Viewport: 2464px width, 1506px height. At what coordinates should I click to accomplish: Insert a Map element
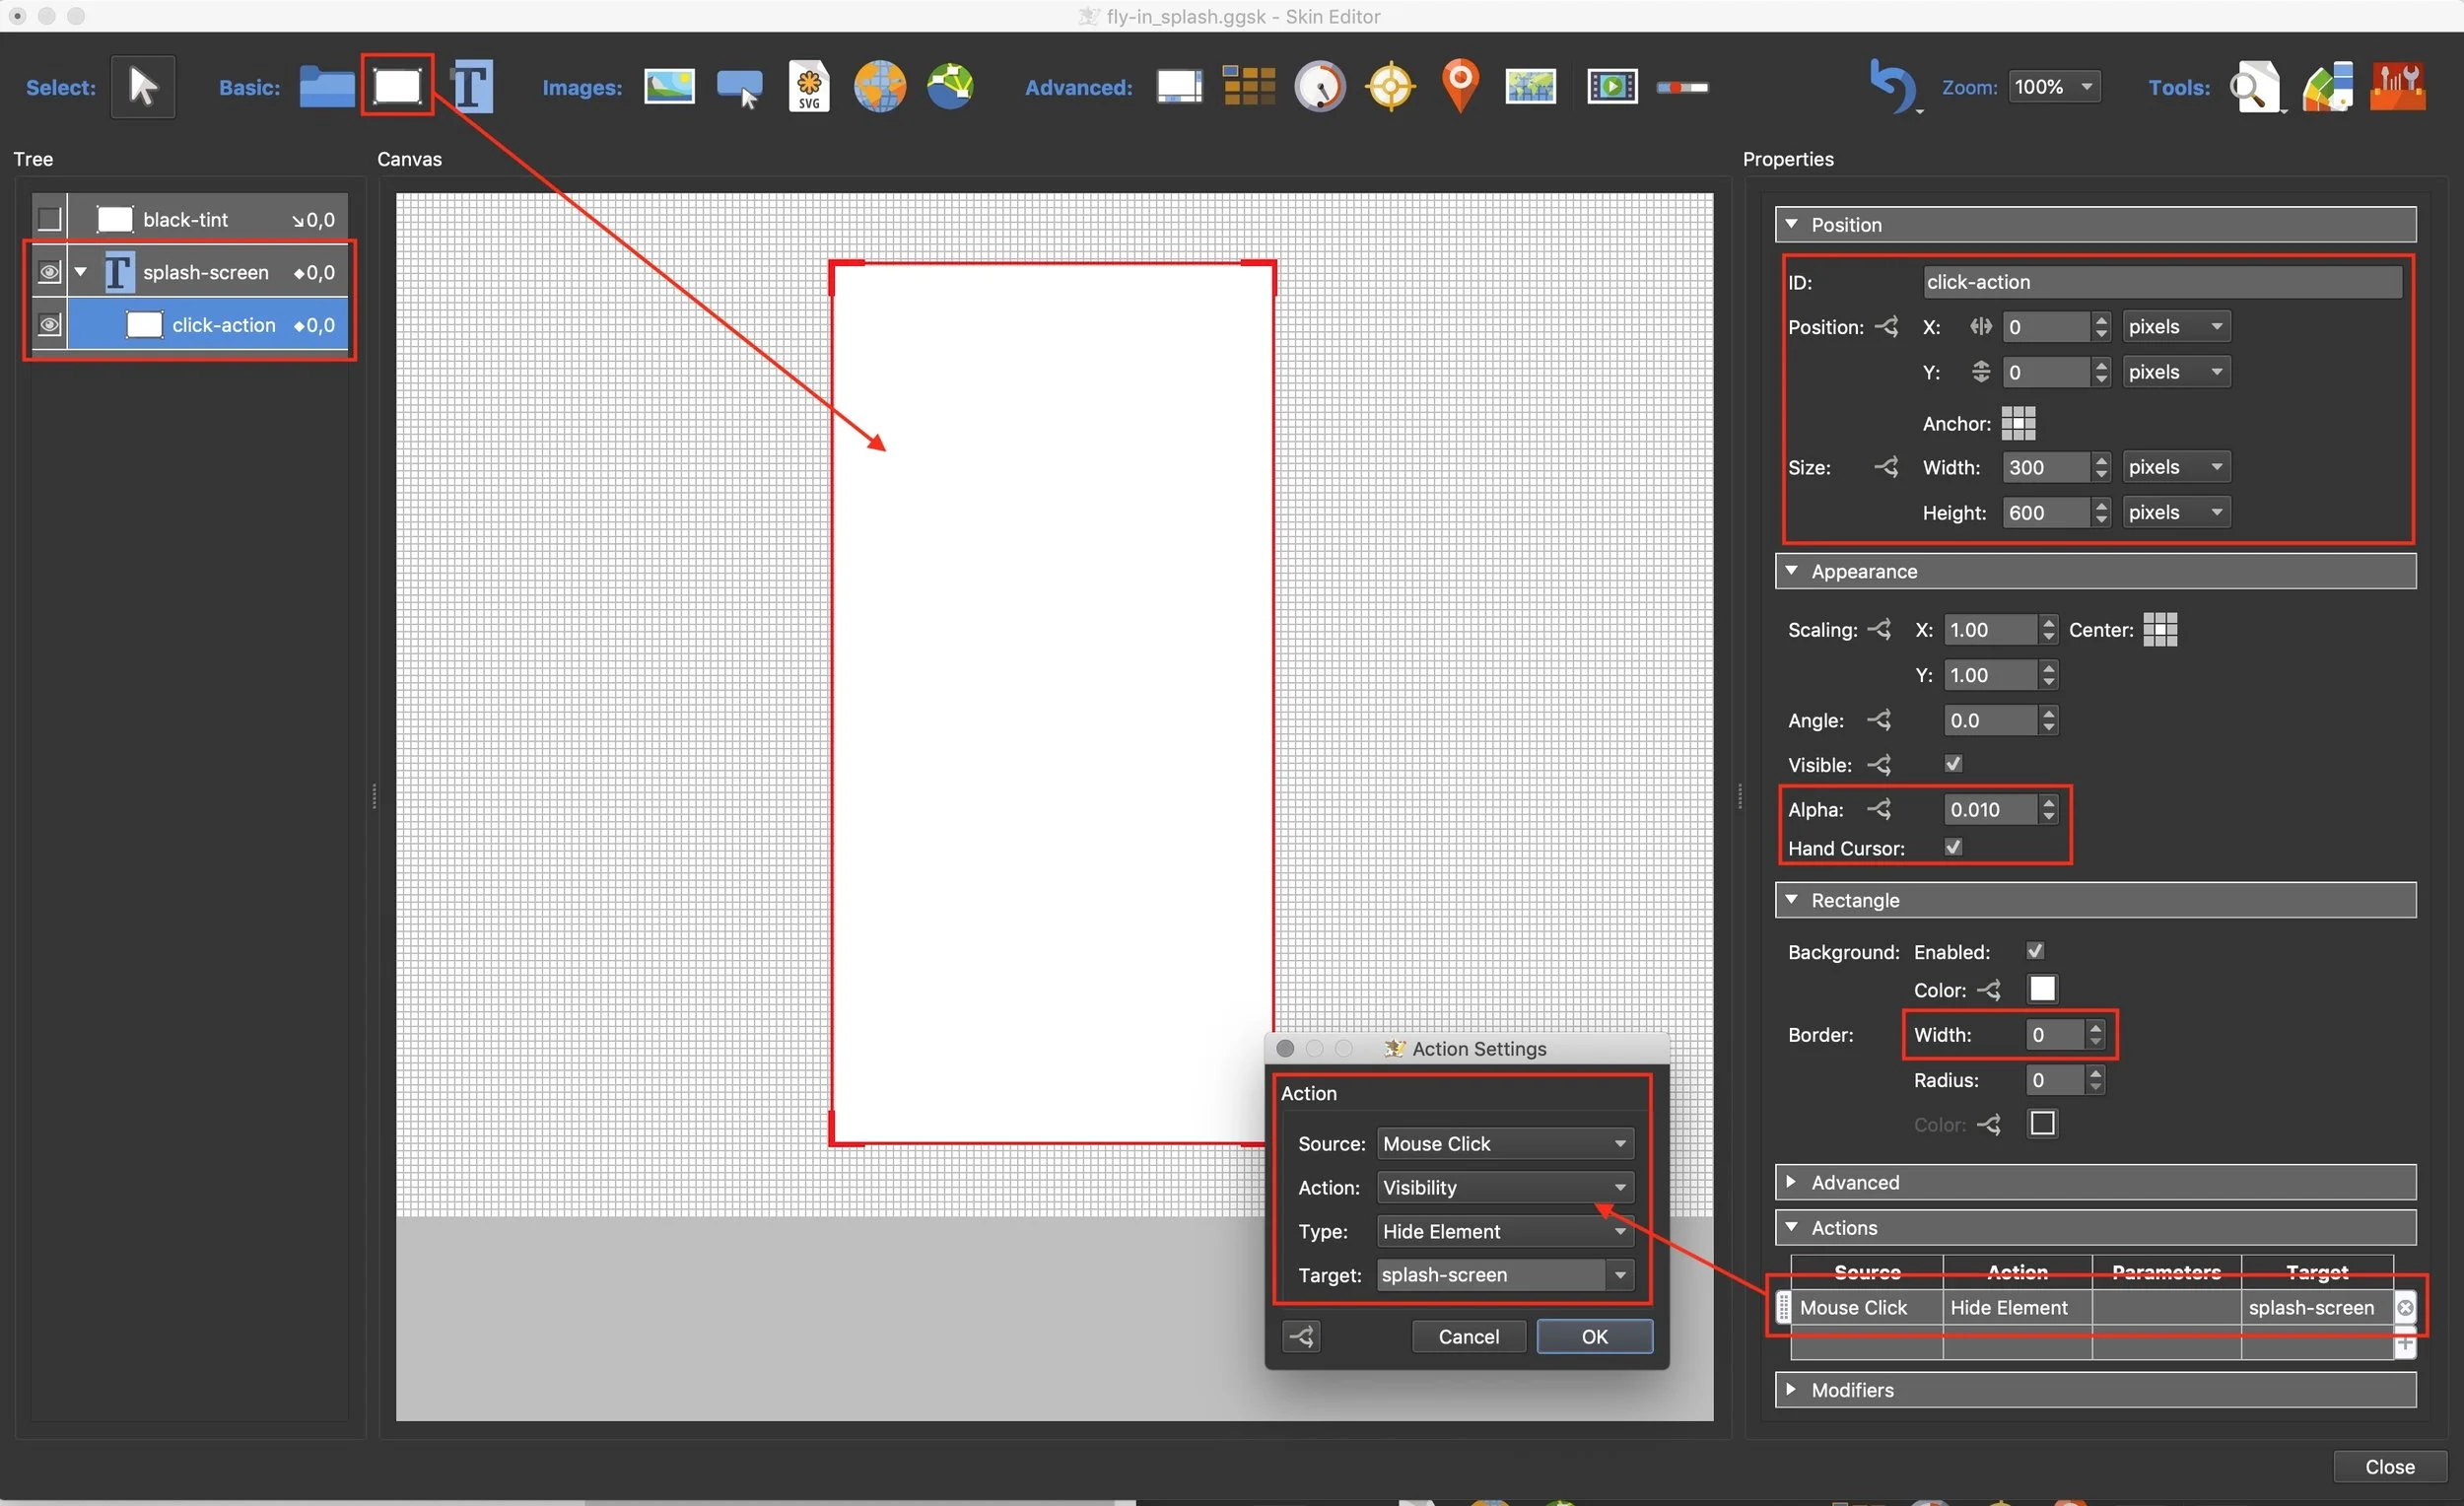coord(1531,87)
